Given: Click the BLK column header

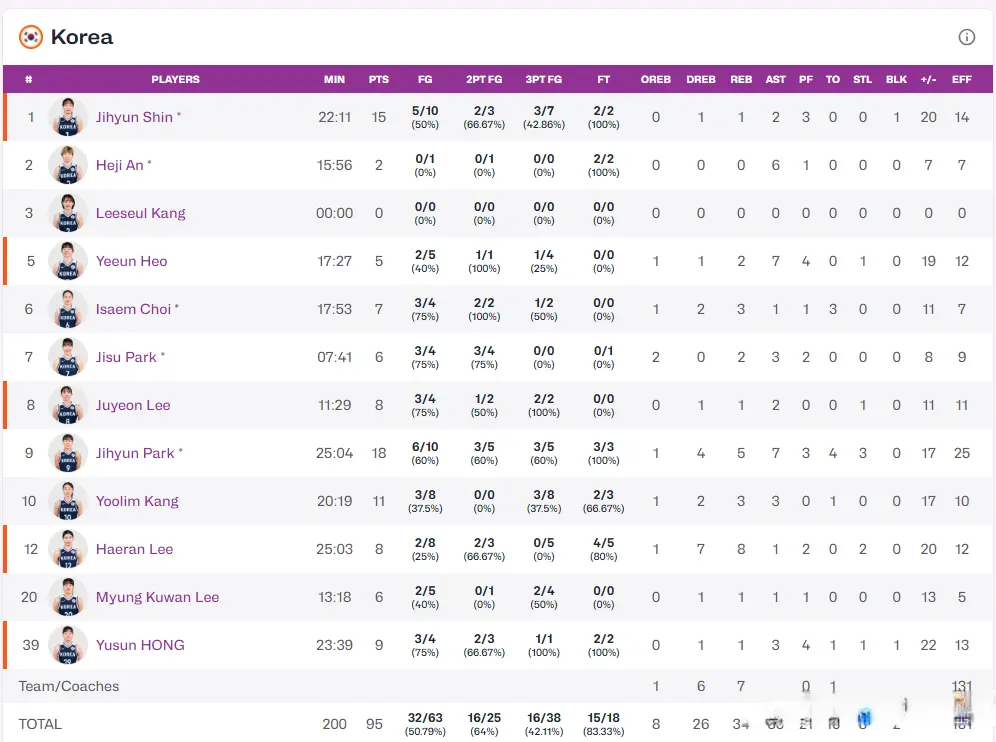Looking at the screenshot, I should [x=896, y=79].
